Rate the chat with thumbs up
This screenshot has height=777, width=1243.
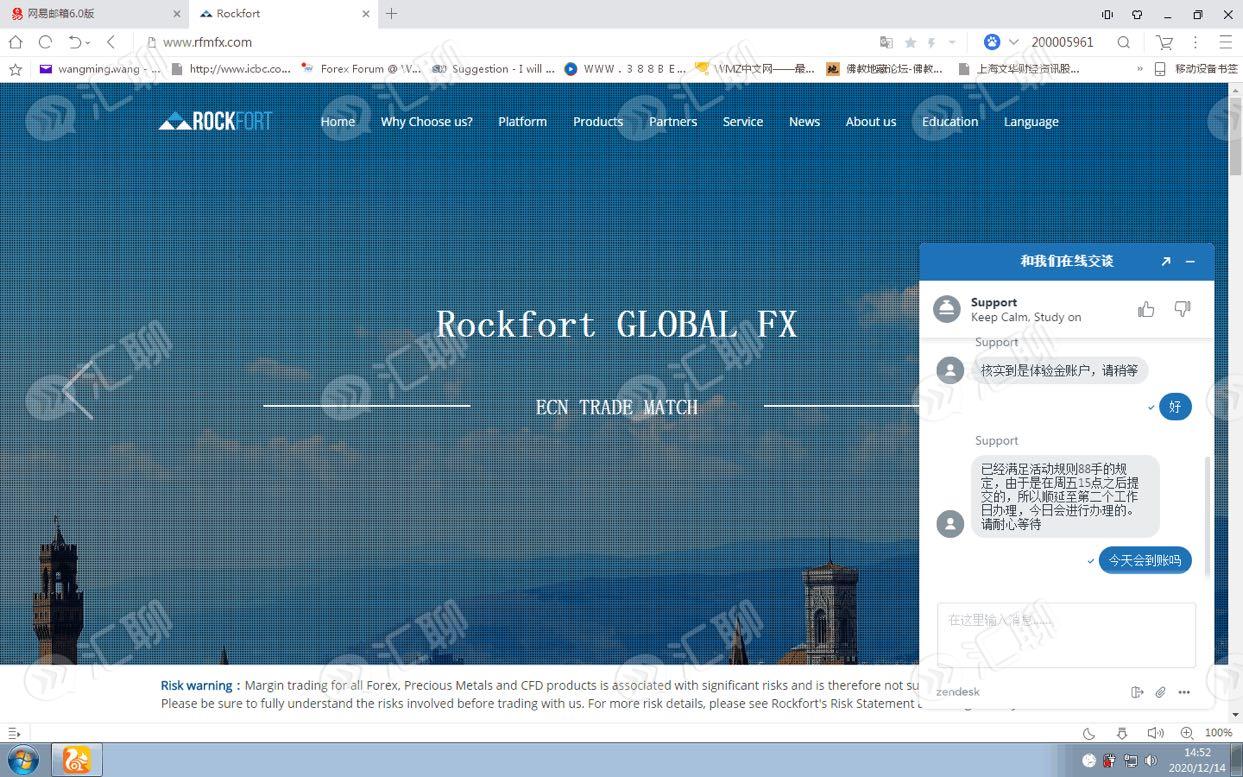(x=1146, y=309)
